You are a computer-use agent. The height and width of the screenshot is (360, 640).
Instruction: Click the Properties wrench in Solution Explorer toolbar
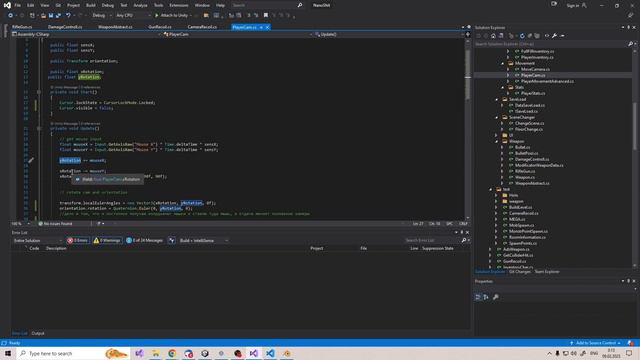[554, 36]
